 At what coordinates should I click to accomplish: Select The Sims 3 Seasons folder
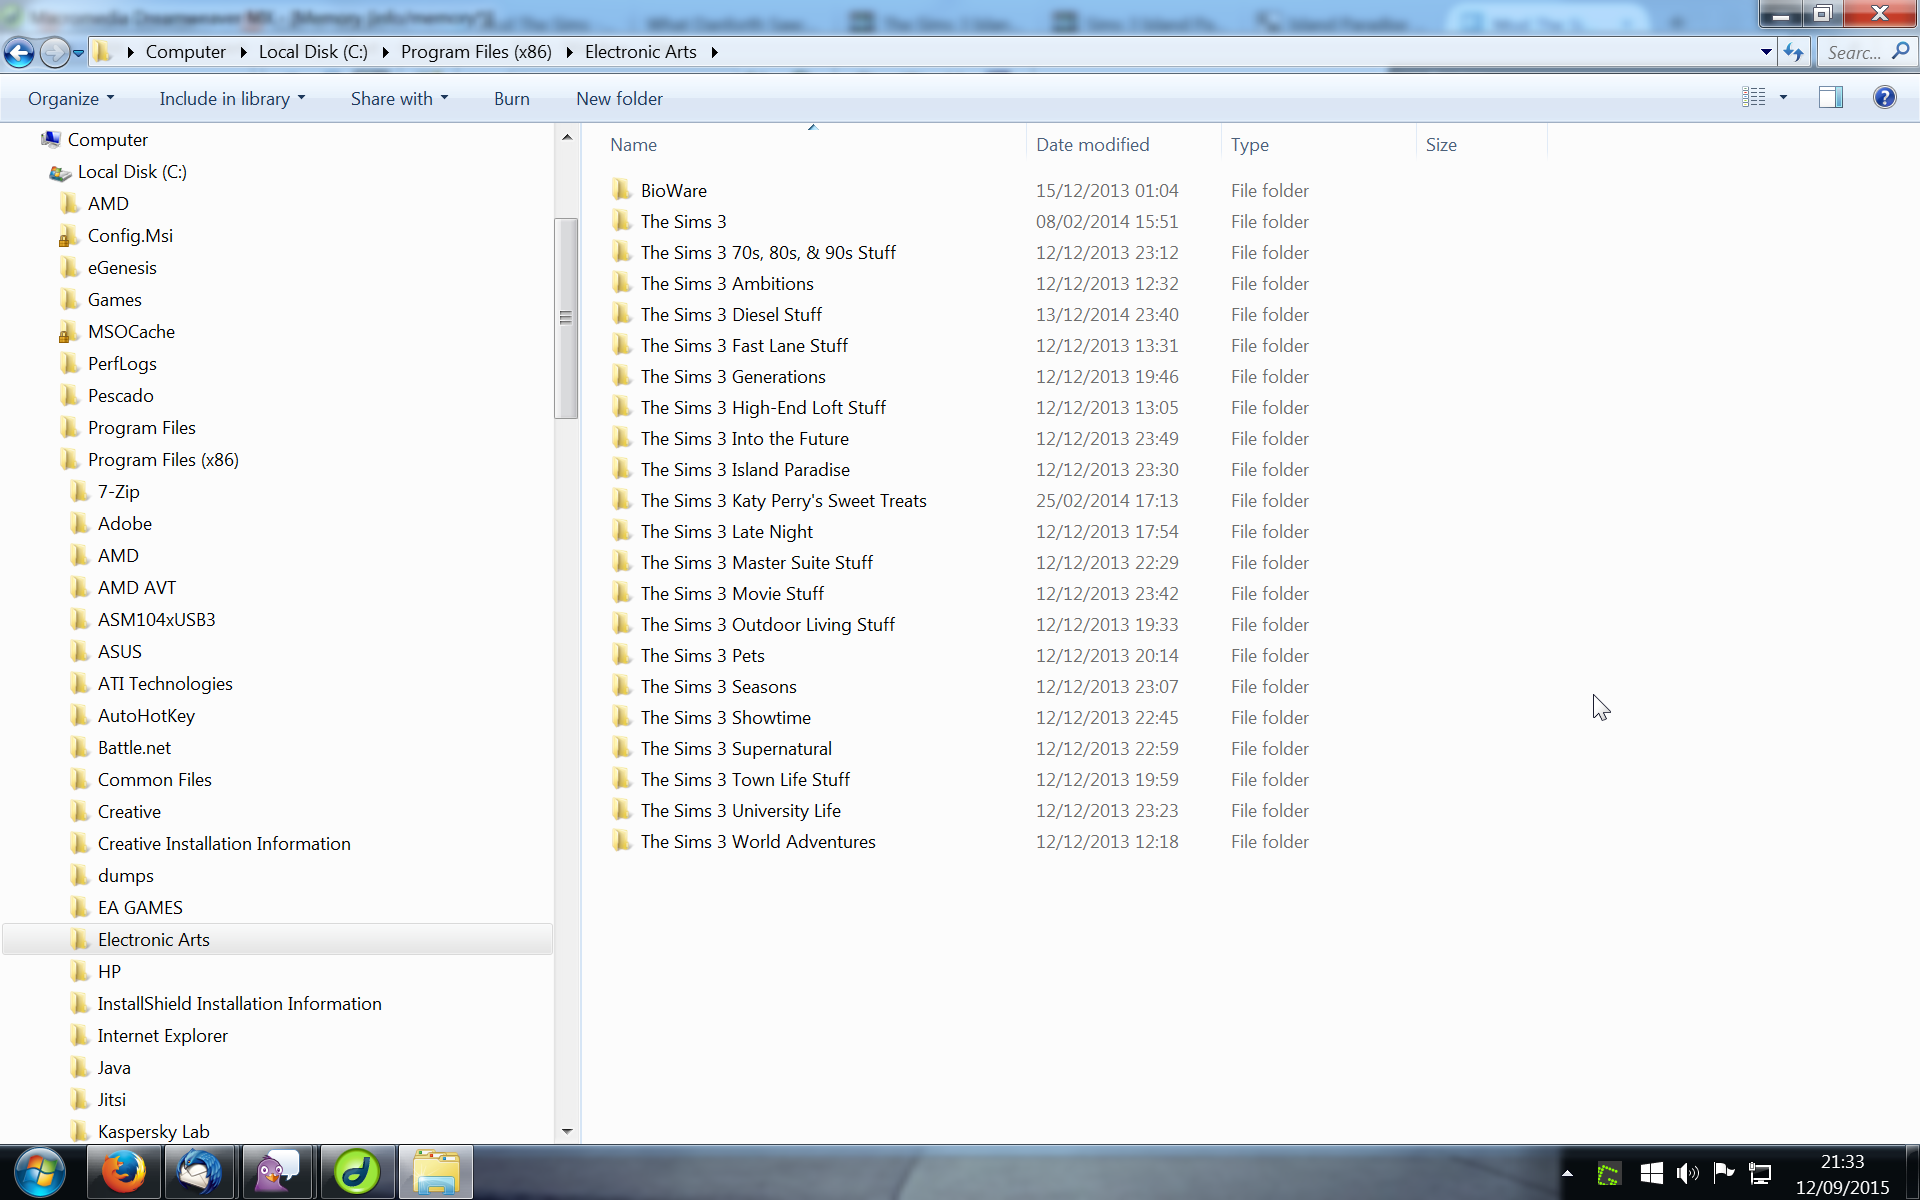coord(718,687)
